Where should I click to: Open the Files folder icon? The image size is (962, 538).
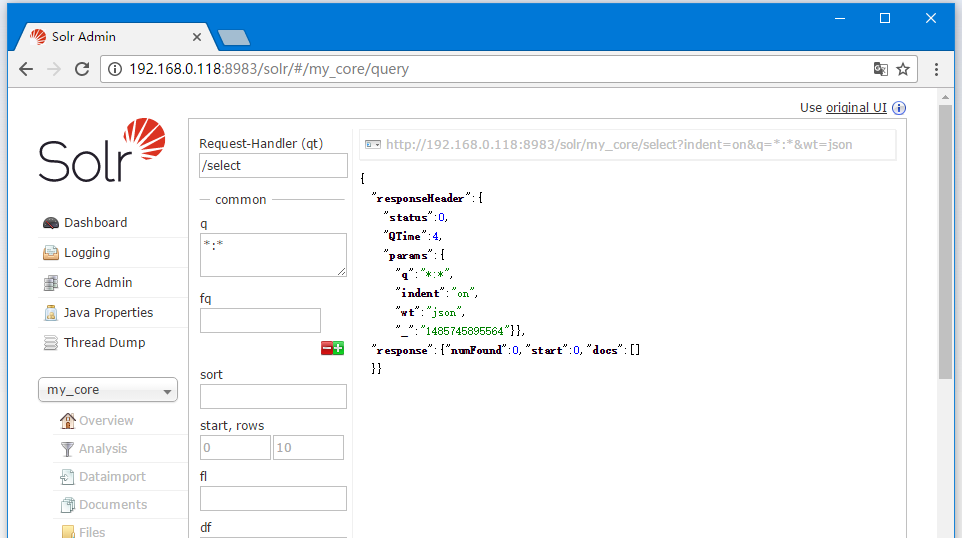pyautogui.click(x=67, y=532)
